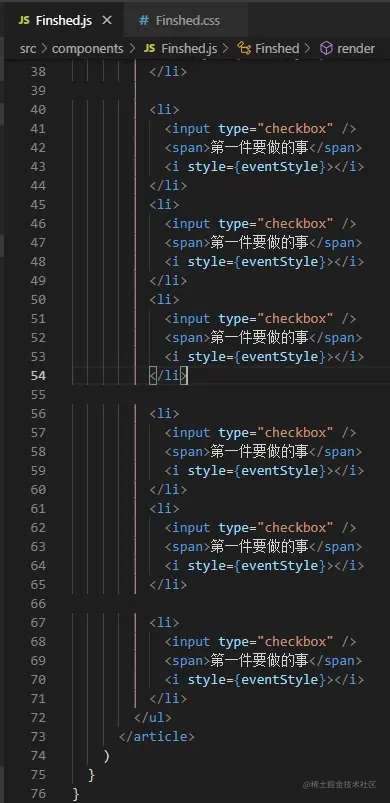Screen dimensions: 390x803
Task: Select Finshed.js in the breadcrumb path
Action: pos(189,49)
